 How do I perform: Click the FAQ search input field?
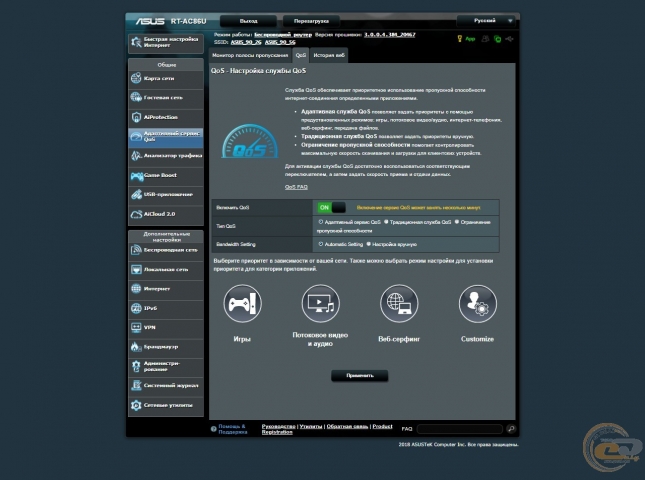tap(459, 429)
